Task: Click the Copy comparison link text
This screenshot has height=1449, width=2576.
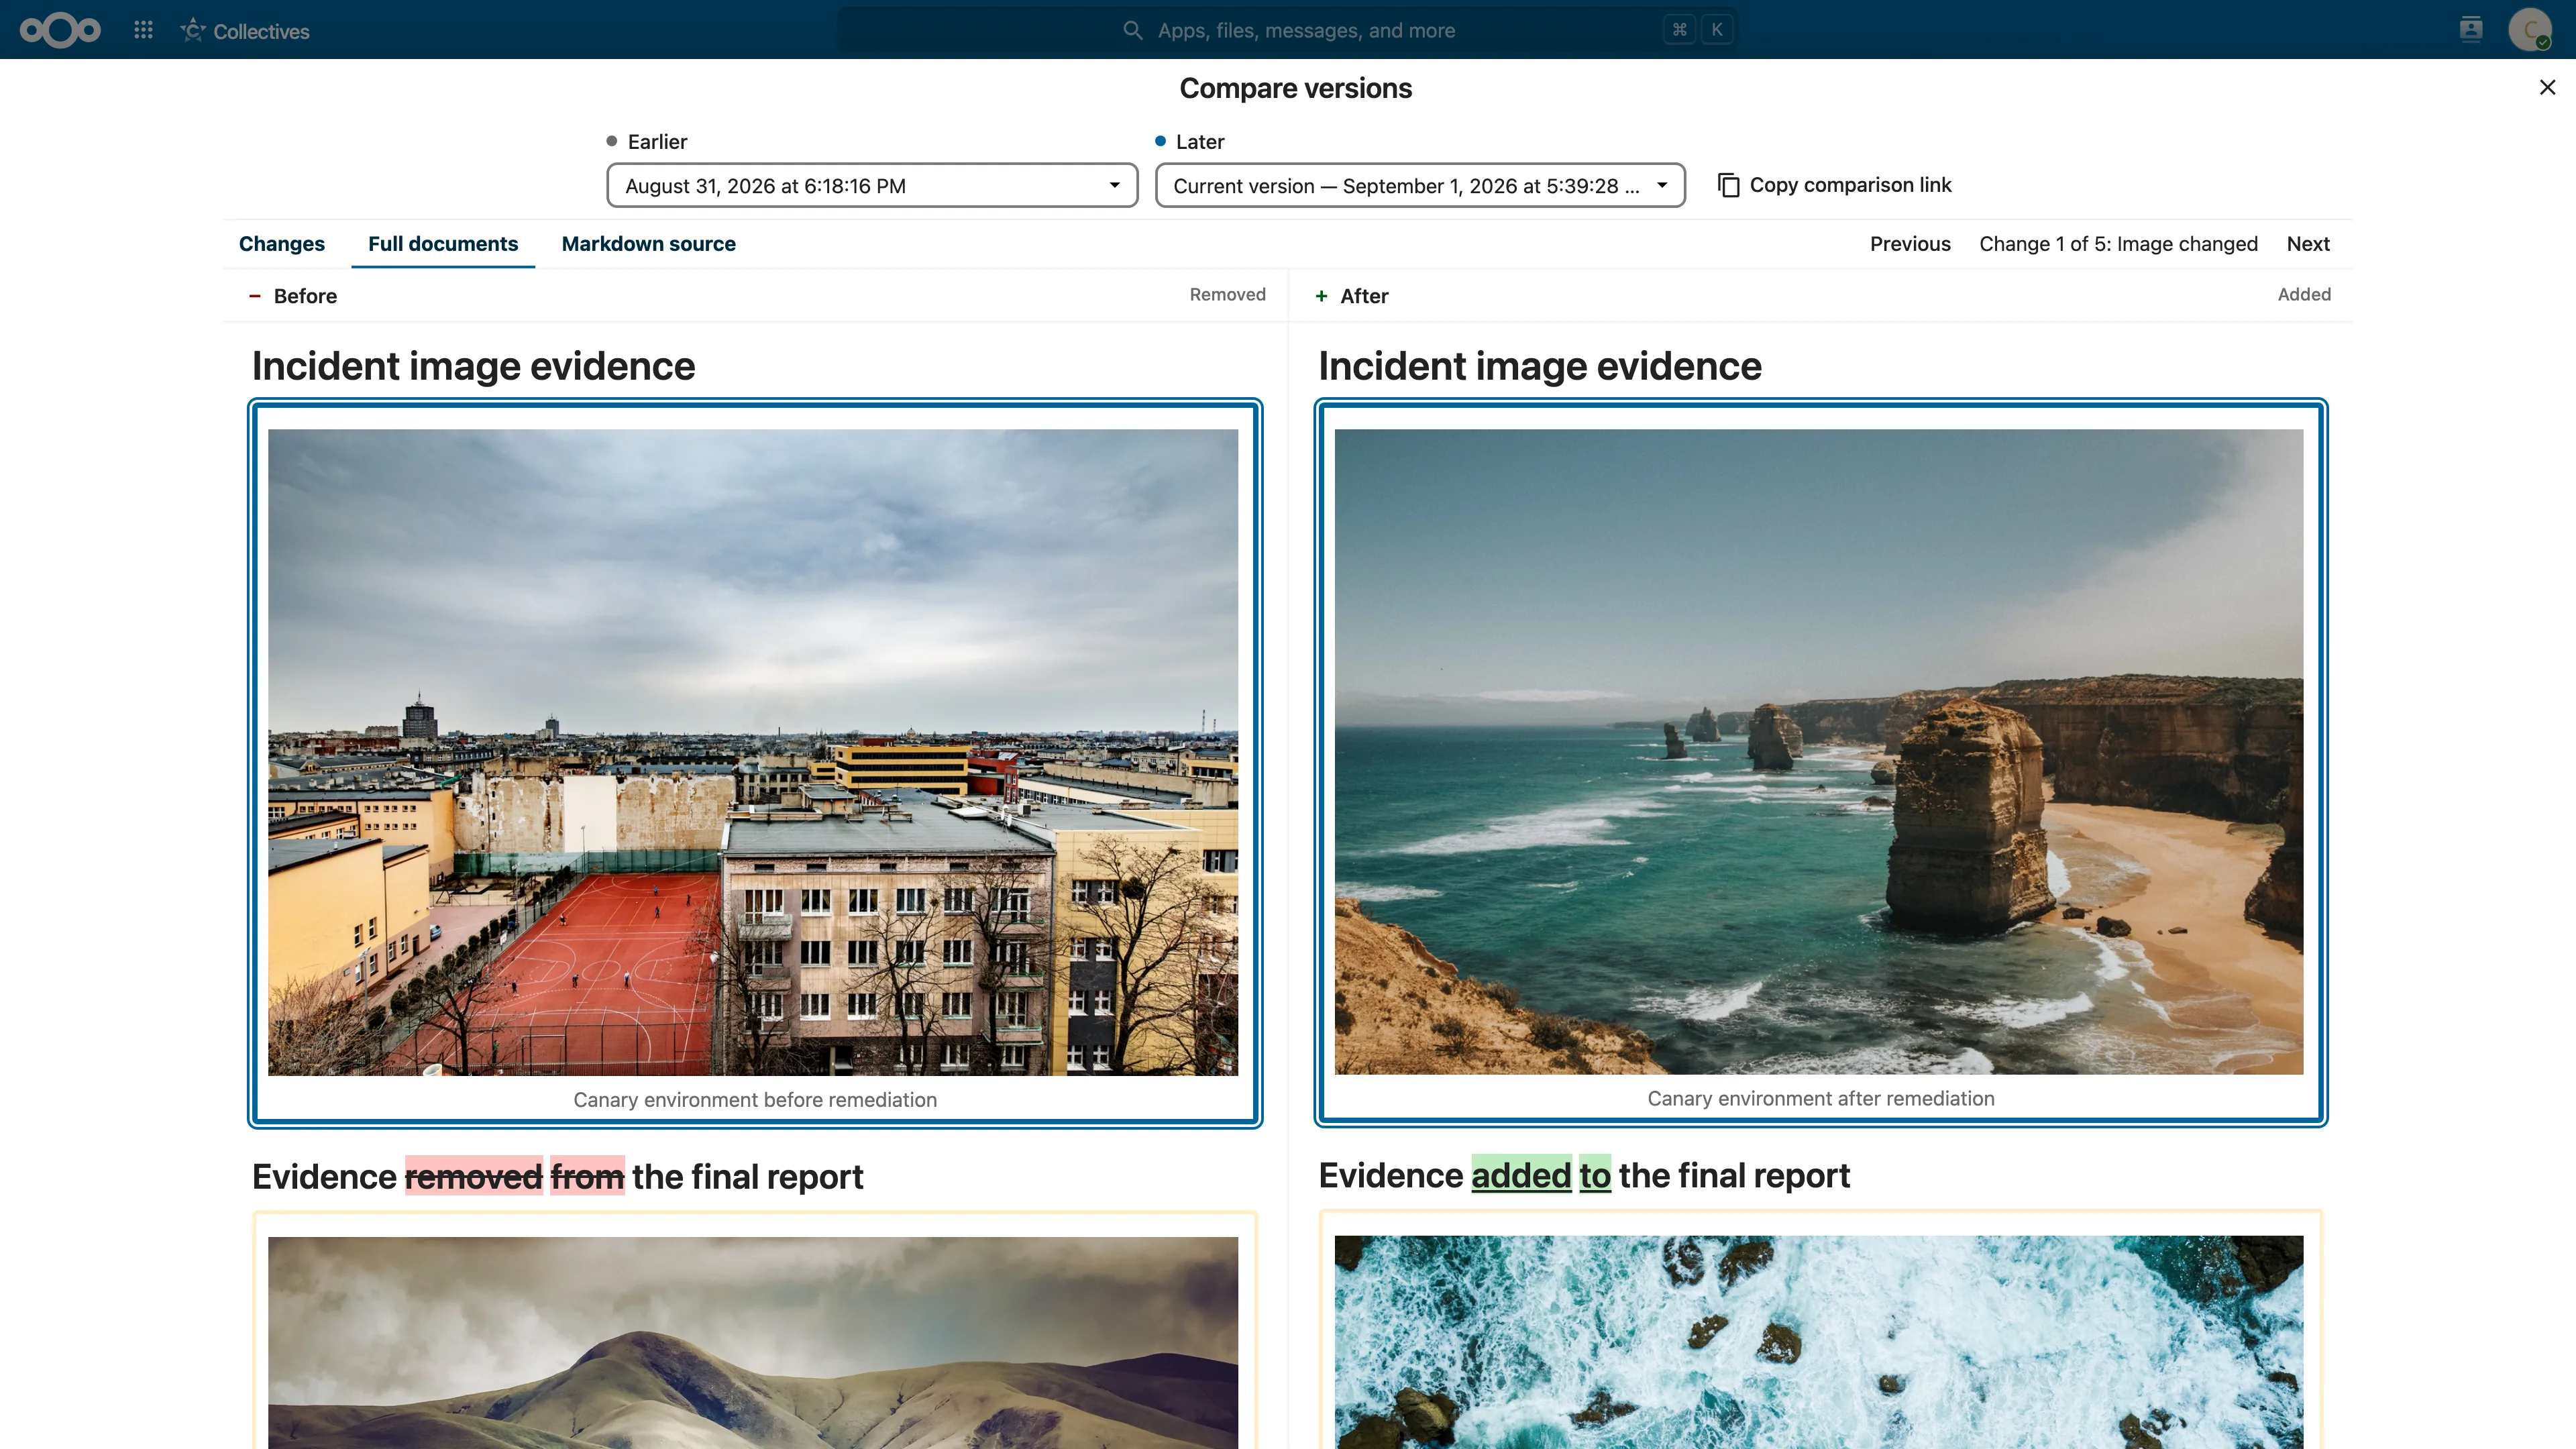Action: 1850,185
